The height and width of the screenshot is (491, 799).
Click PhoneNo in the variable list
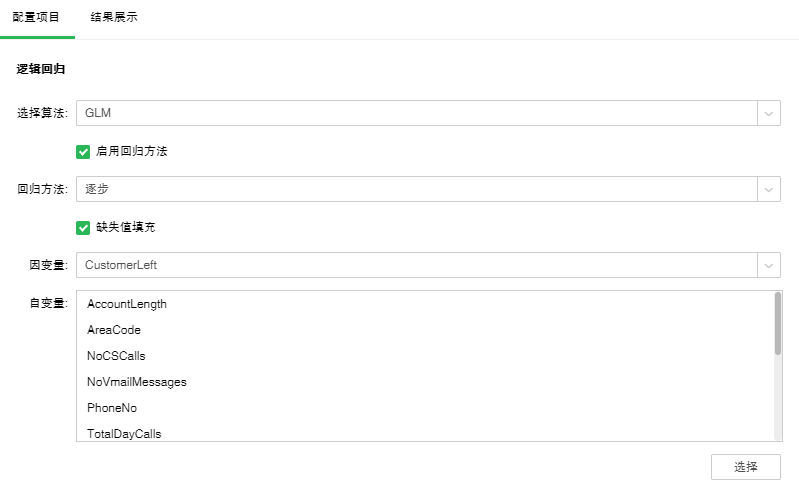coord(112,408)
